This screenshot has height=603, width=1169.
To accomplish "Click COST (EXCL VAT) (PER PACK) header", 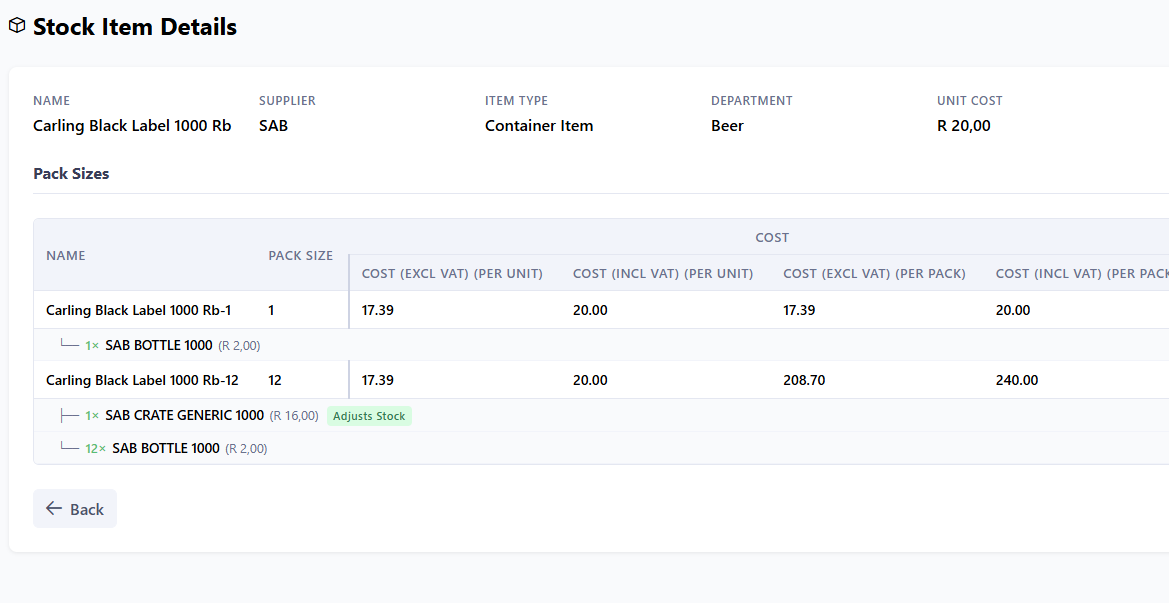I will [x=875, y=274].
